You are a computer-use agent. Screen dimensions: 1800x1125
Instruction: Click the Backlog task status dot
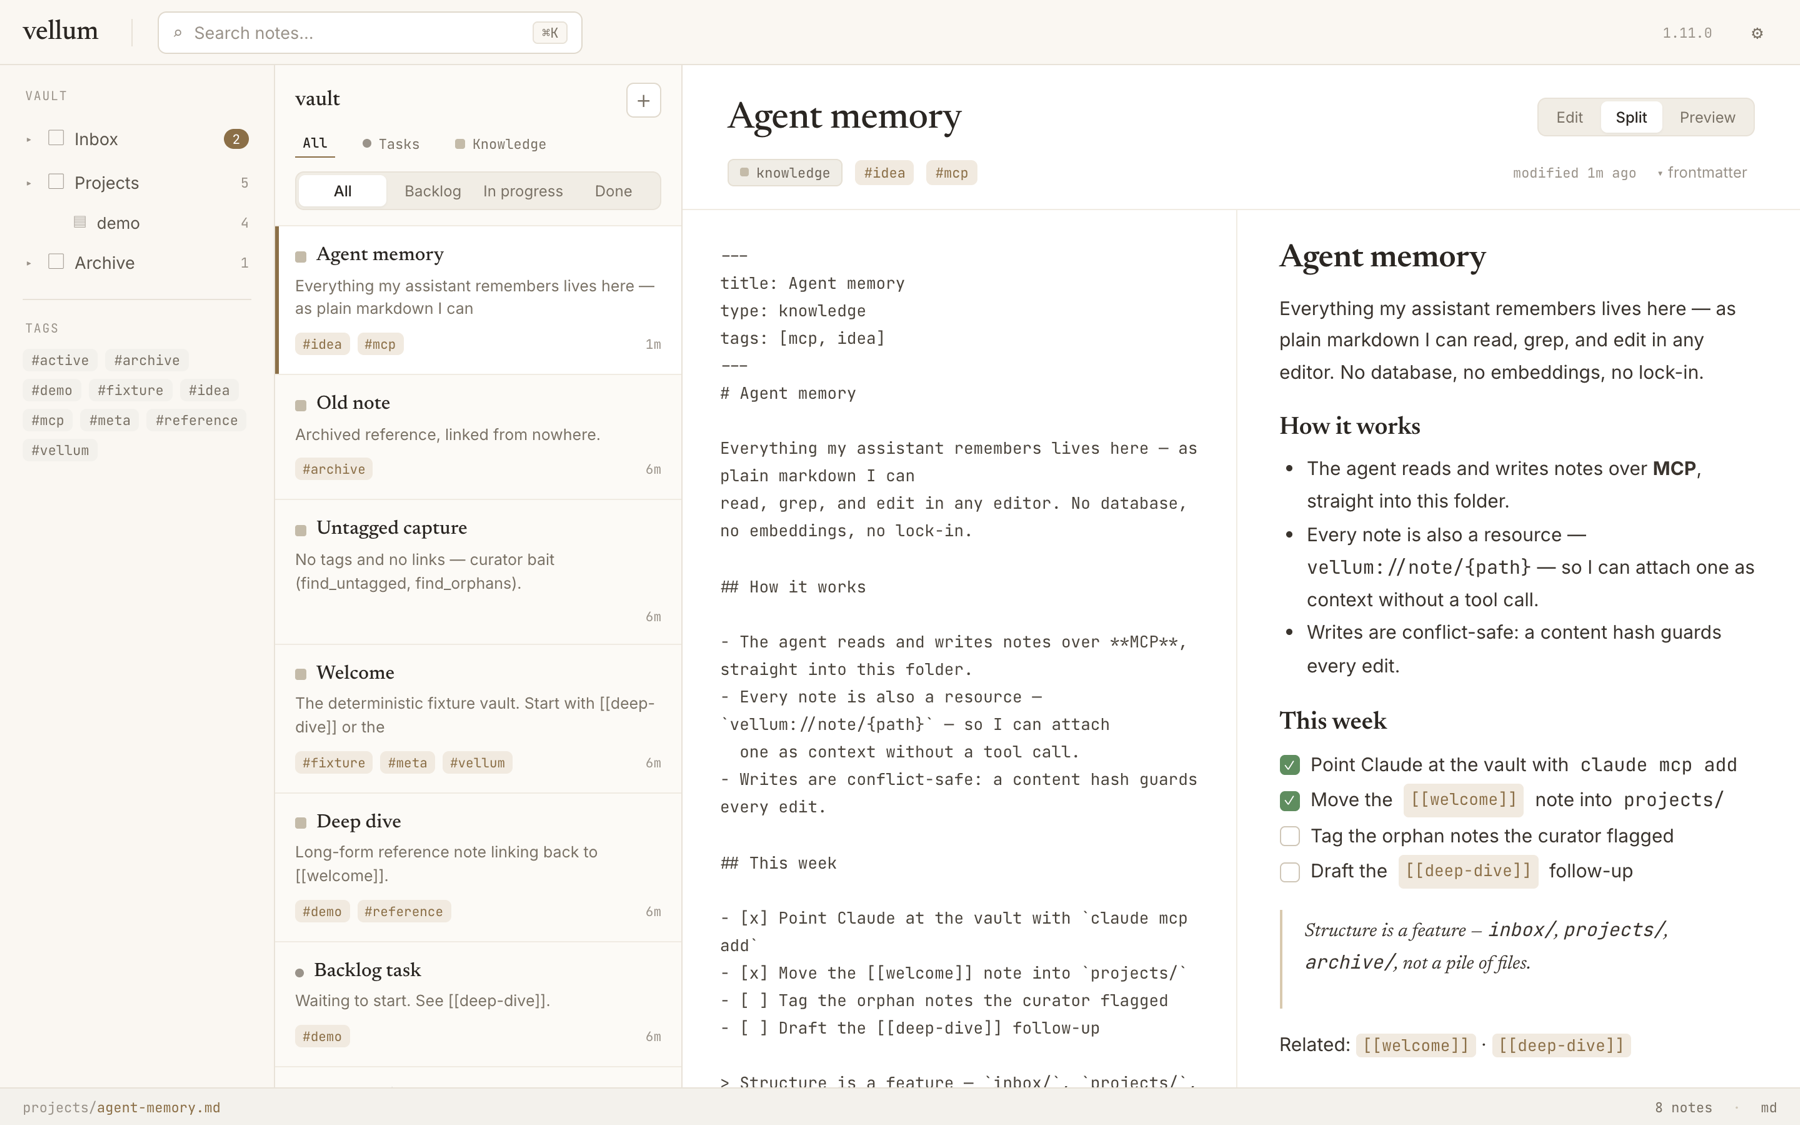click(x=300, y=972)
